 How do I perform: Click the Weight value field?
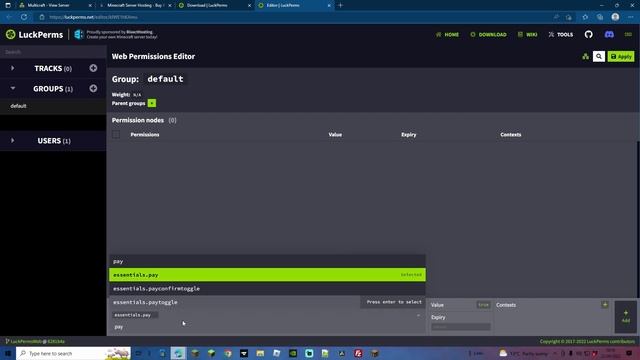pyautogui.click(x=137, y=95)
